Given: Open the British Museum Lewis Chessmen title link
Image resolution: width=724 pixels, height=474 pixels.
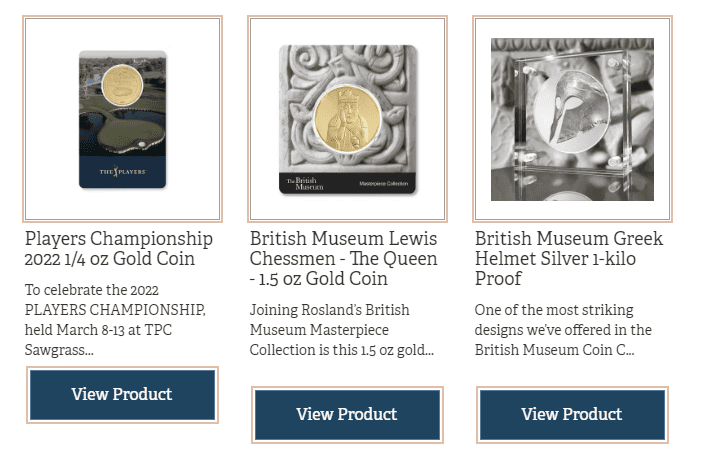Looking at the screenshot, I should [x=344, y=258].
